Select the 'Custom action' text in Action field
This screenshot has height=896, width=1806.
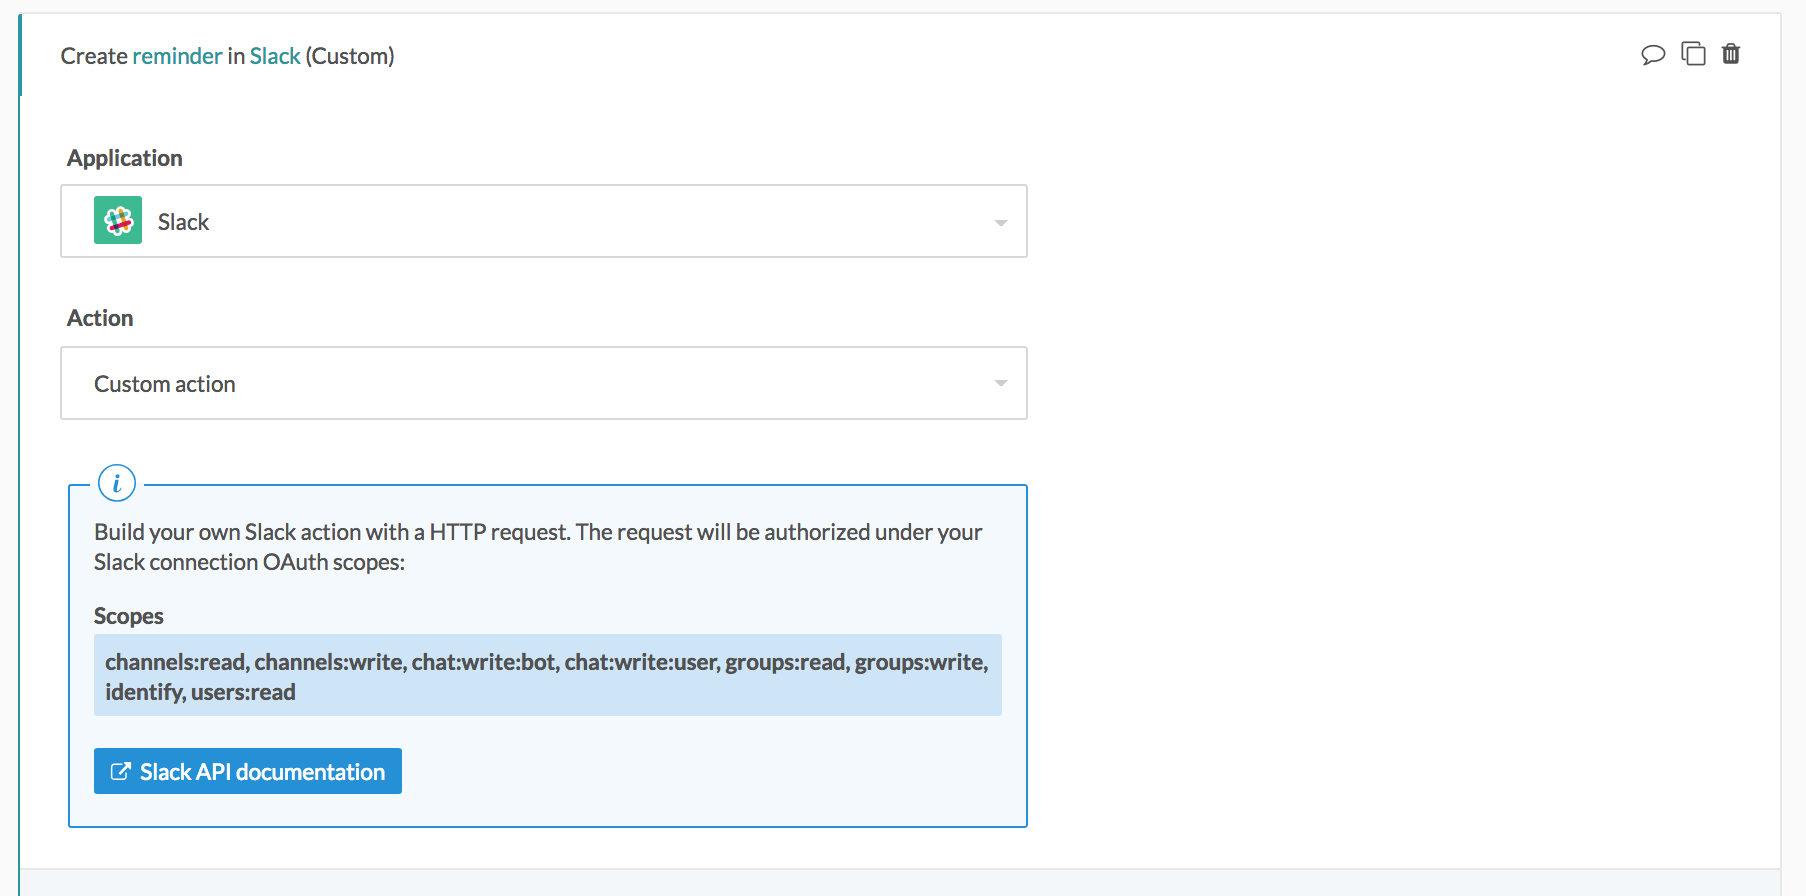(x=165, y=384)
